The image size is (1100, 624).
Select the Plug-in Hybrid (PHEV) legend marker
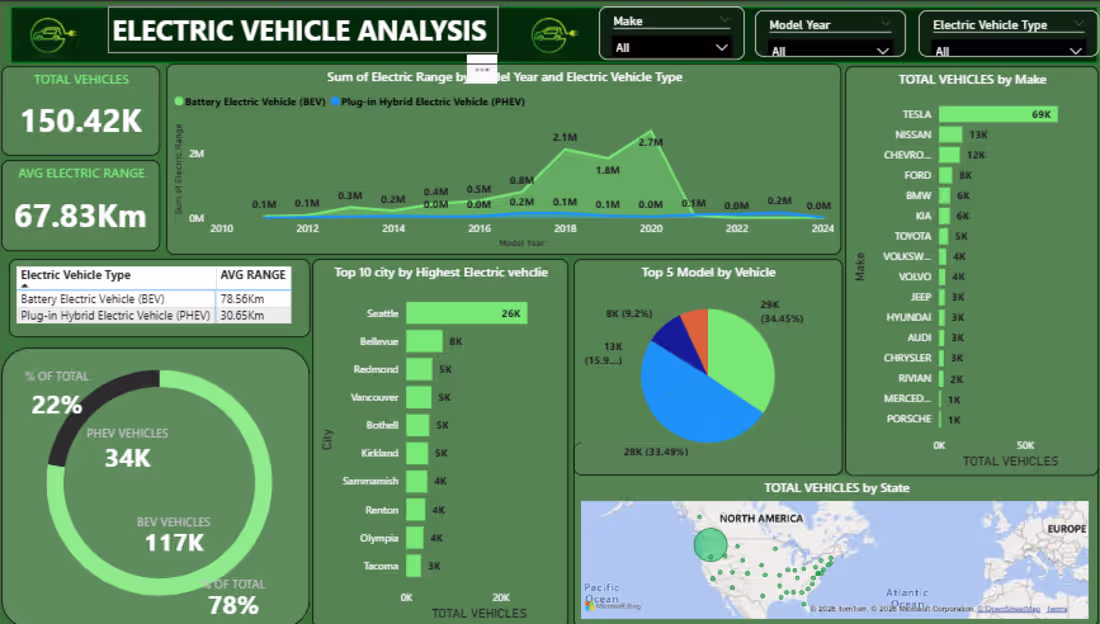[x=335, y=101]
